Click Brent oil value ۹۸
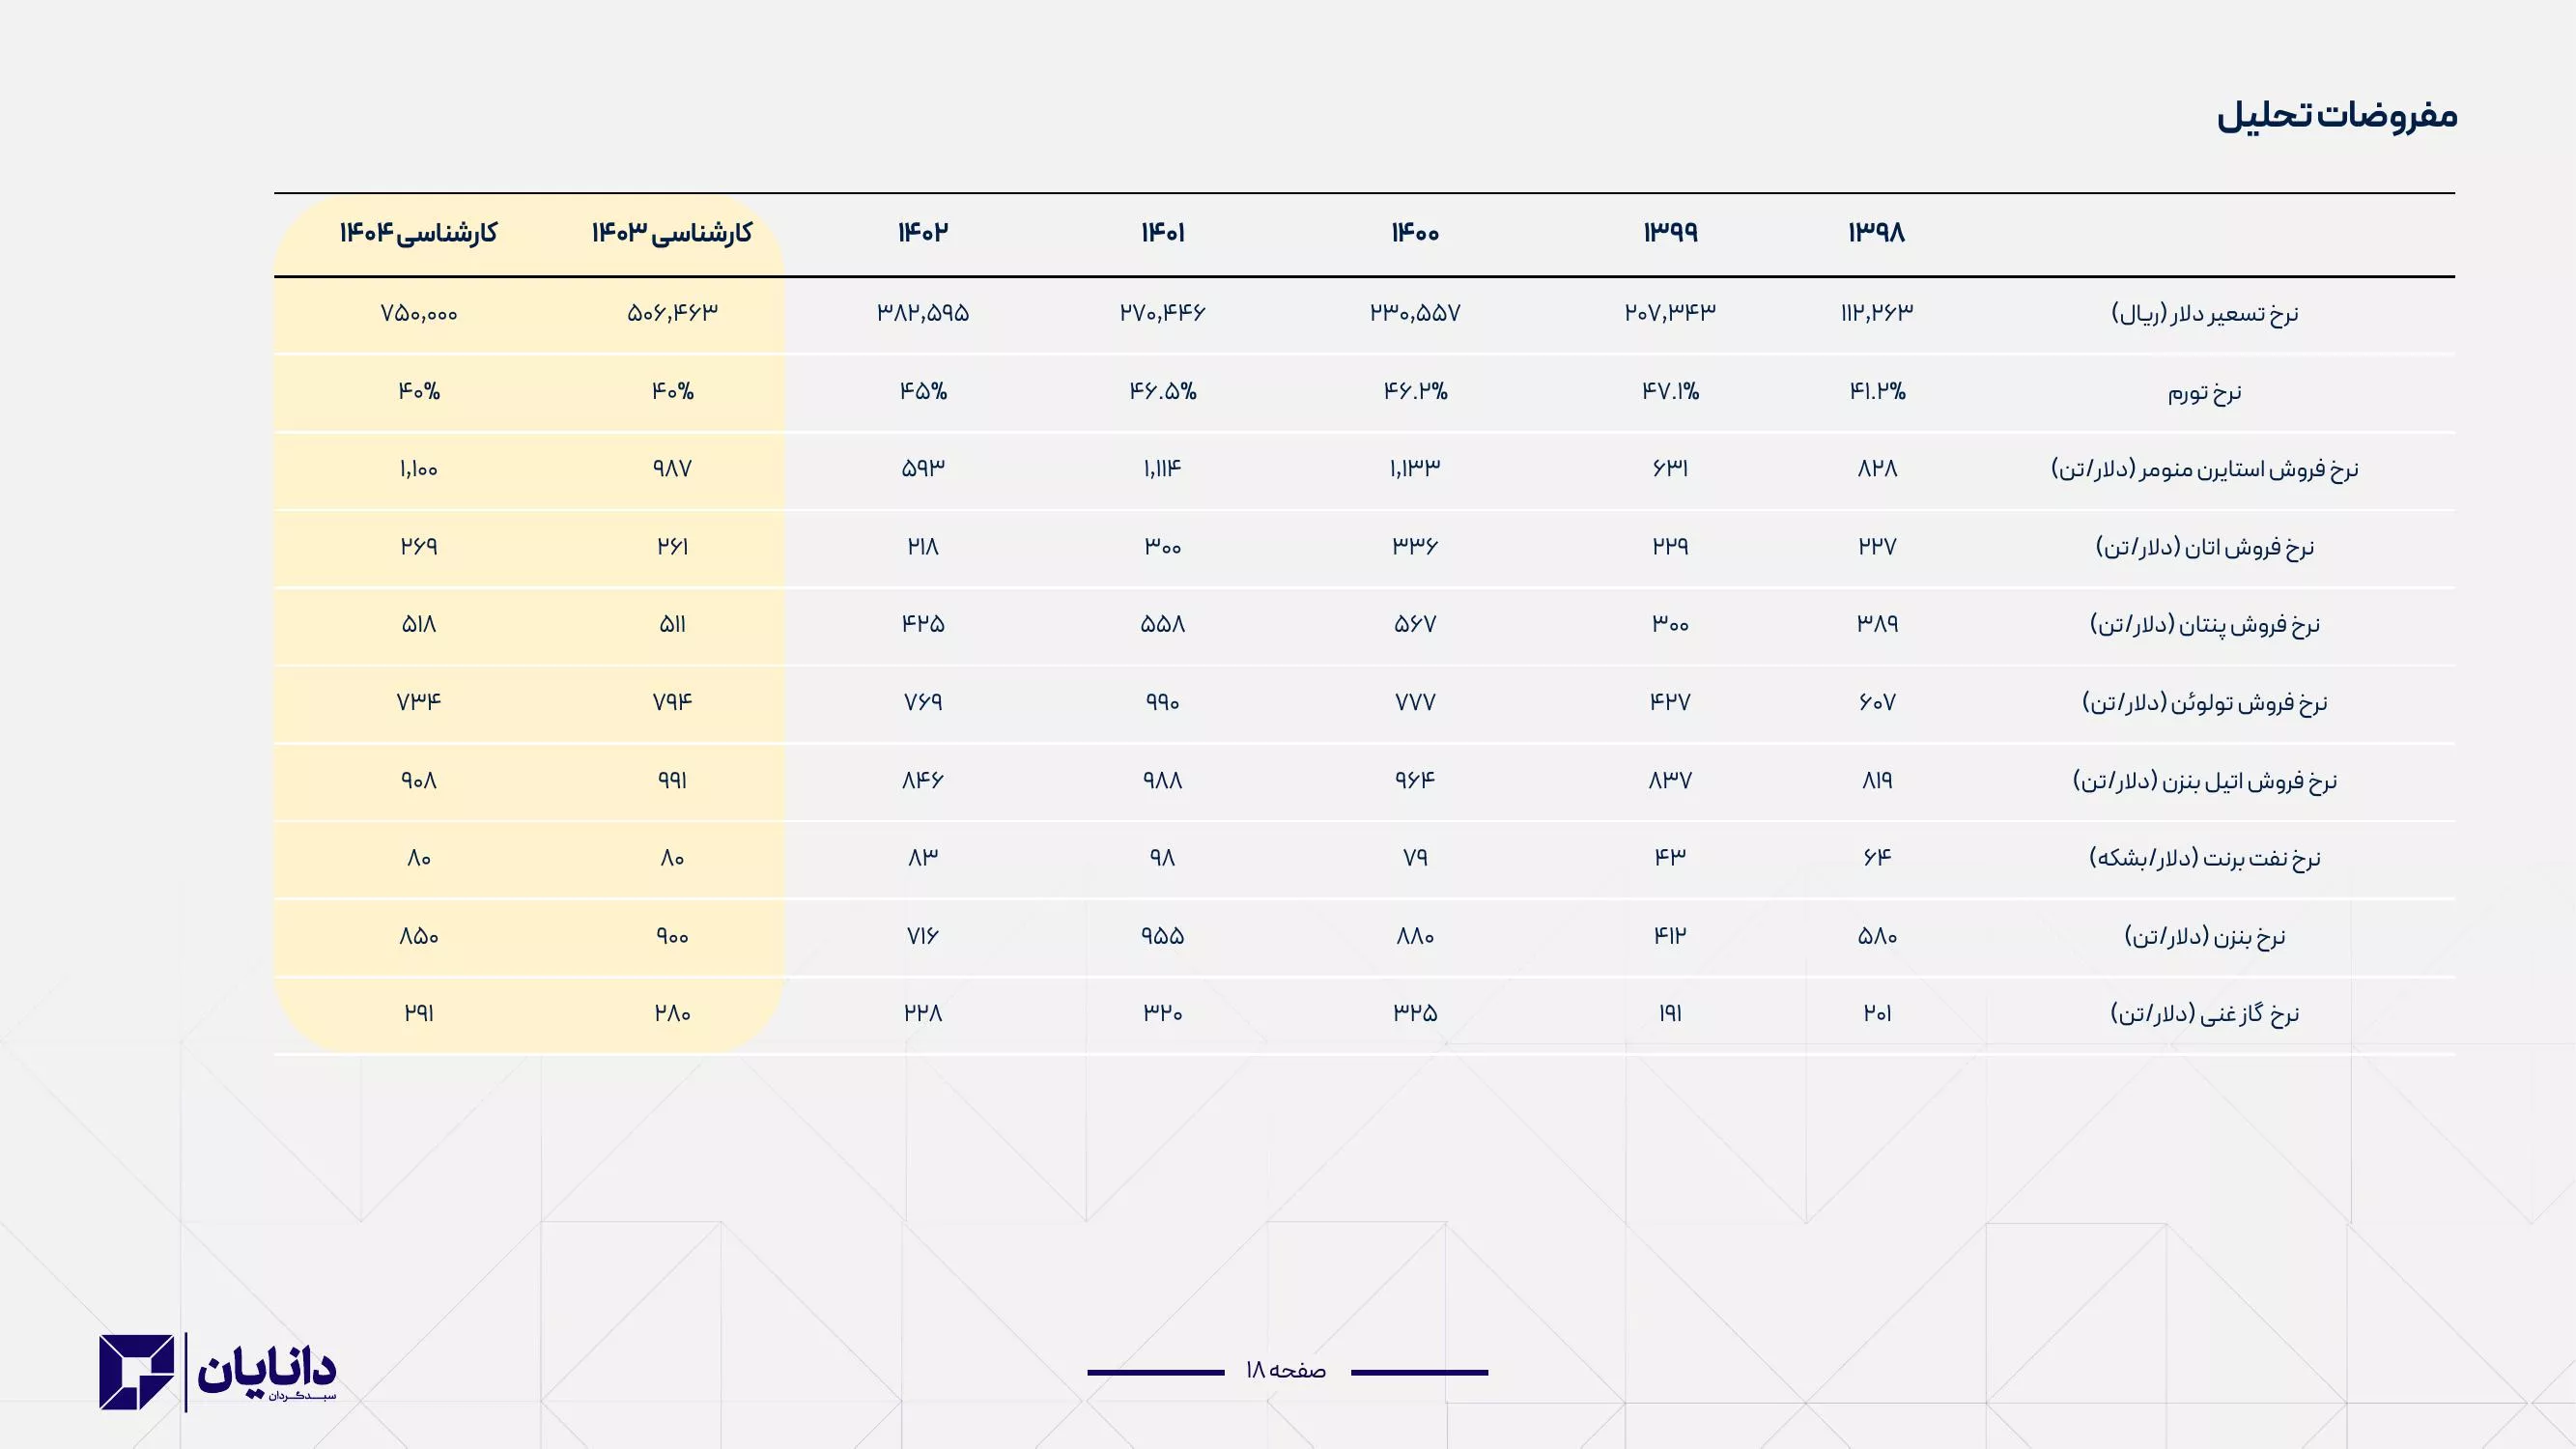 coord(1162,857)
